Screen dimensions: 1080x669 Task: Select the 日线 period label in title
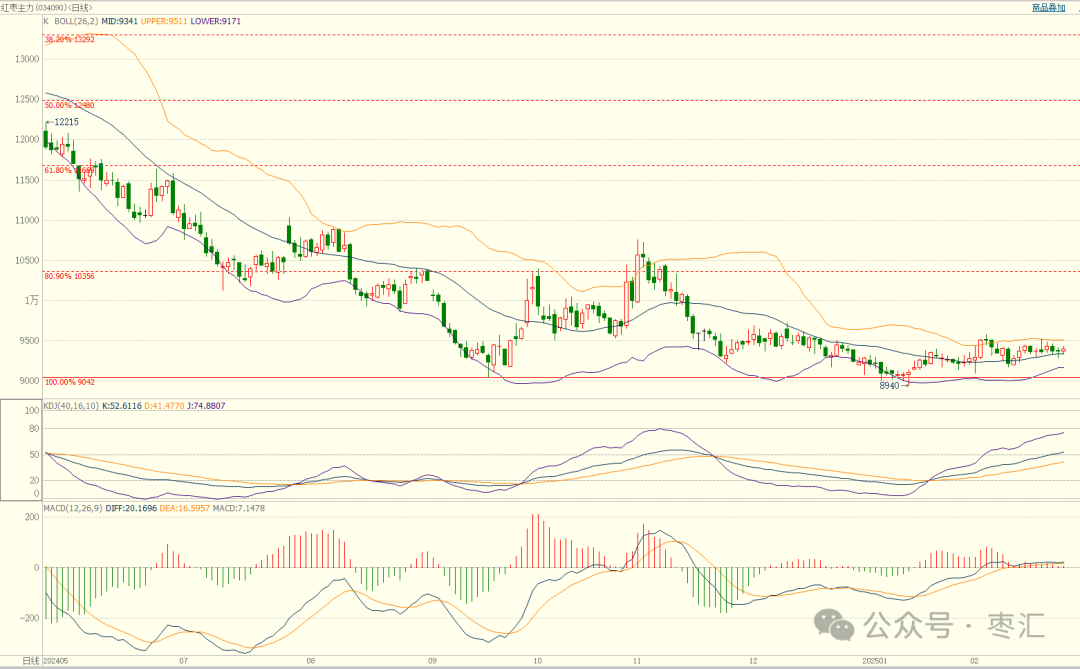click(x=81, y=7)
